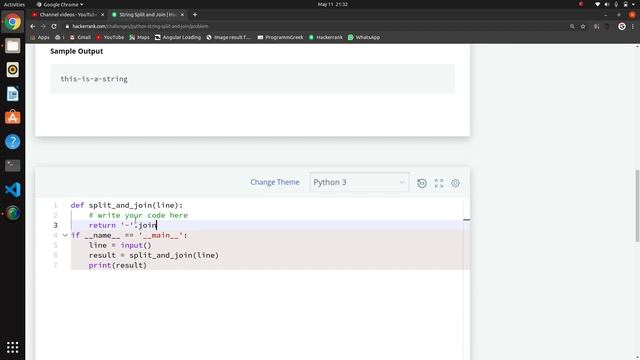Reload the HackerRank page
This screenshot has width=640, height=360.
(x=54, y=26)
